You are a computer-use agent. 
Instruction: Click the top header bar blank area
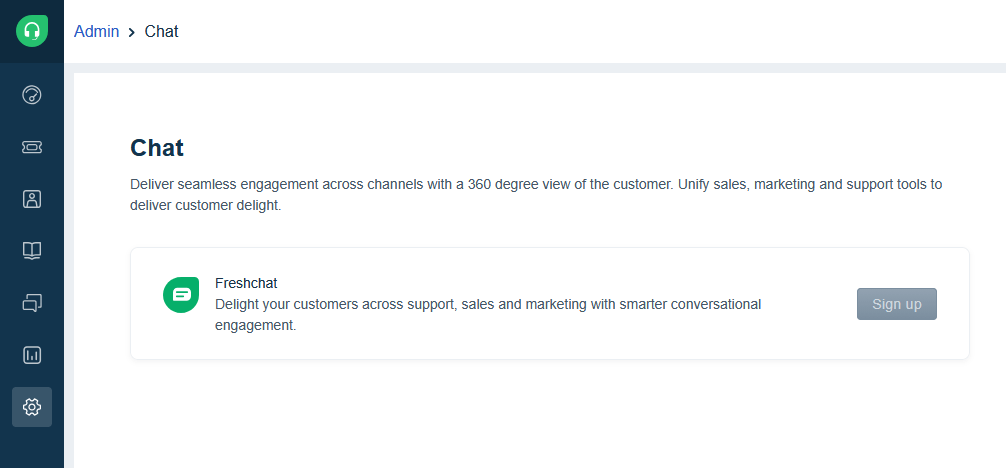click(x=600, y=31)
